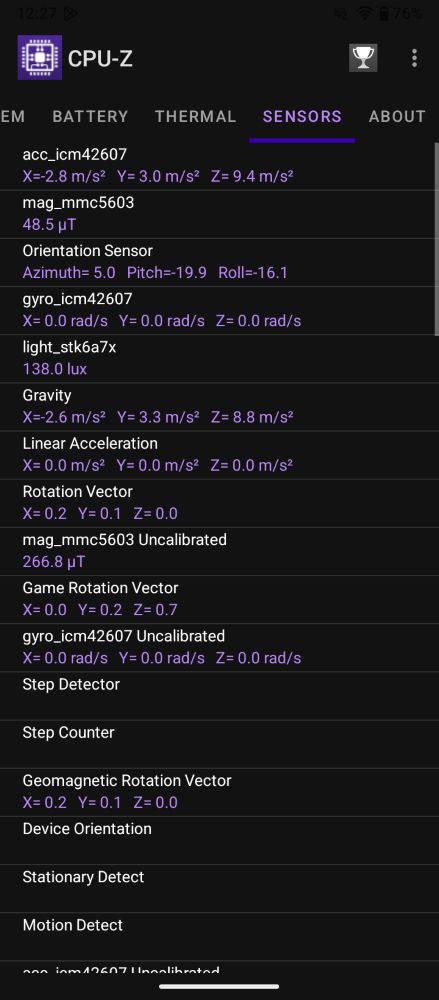Tap the bottom navigation gesture bar
Screen dimensions: 439x1000
pos(220,986)
